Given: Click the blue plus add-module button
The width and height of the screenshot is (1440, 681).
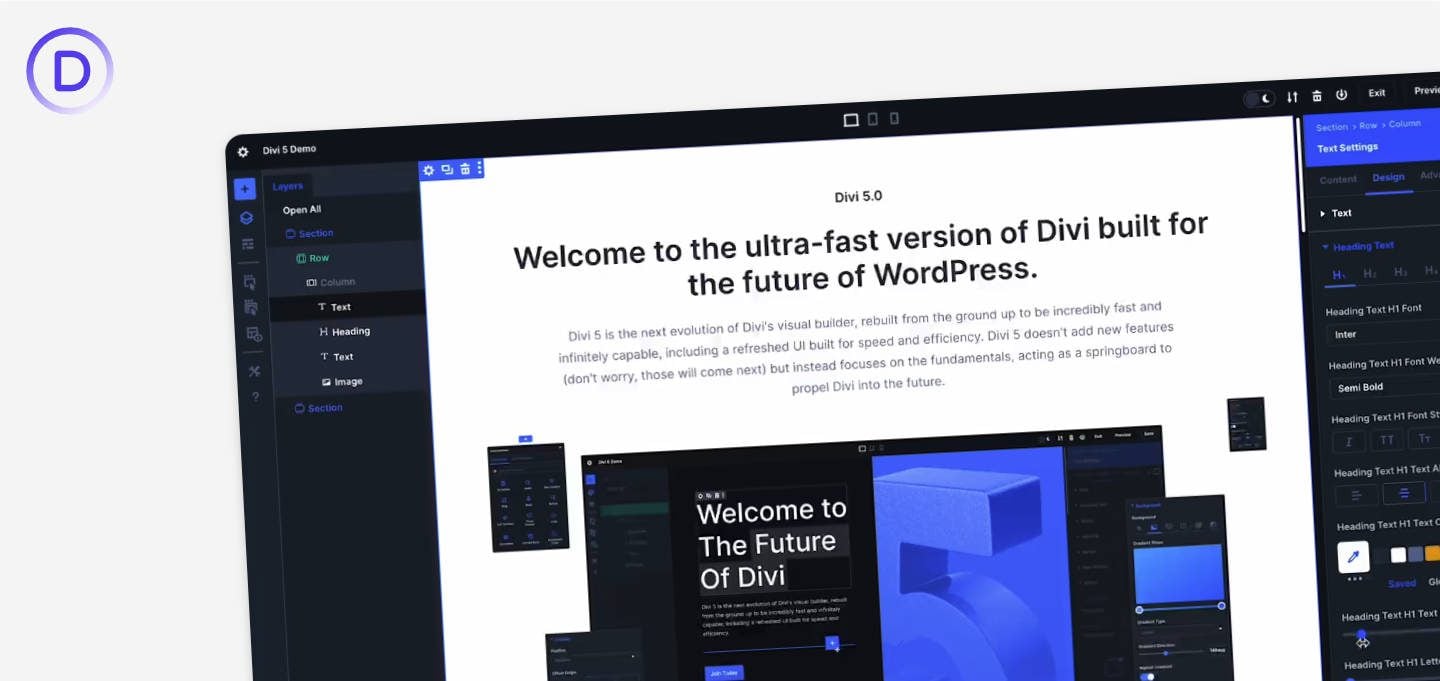Looking at the screenshot, I should tap(245, 189).
